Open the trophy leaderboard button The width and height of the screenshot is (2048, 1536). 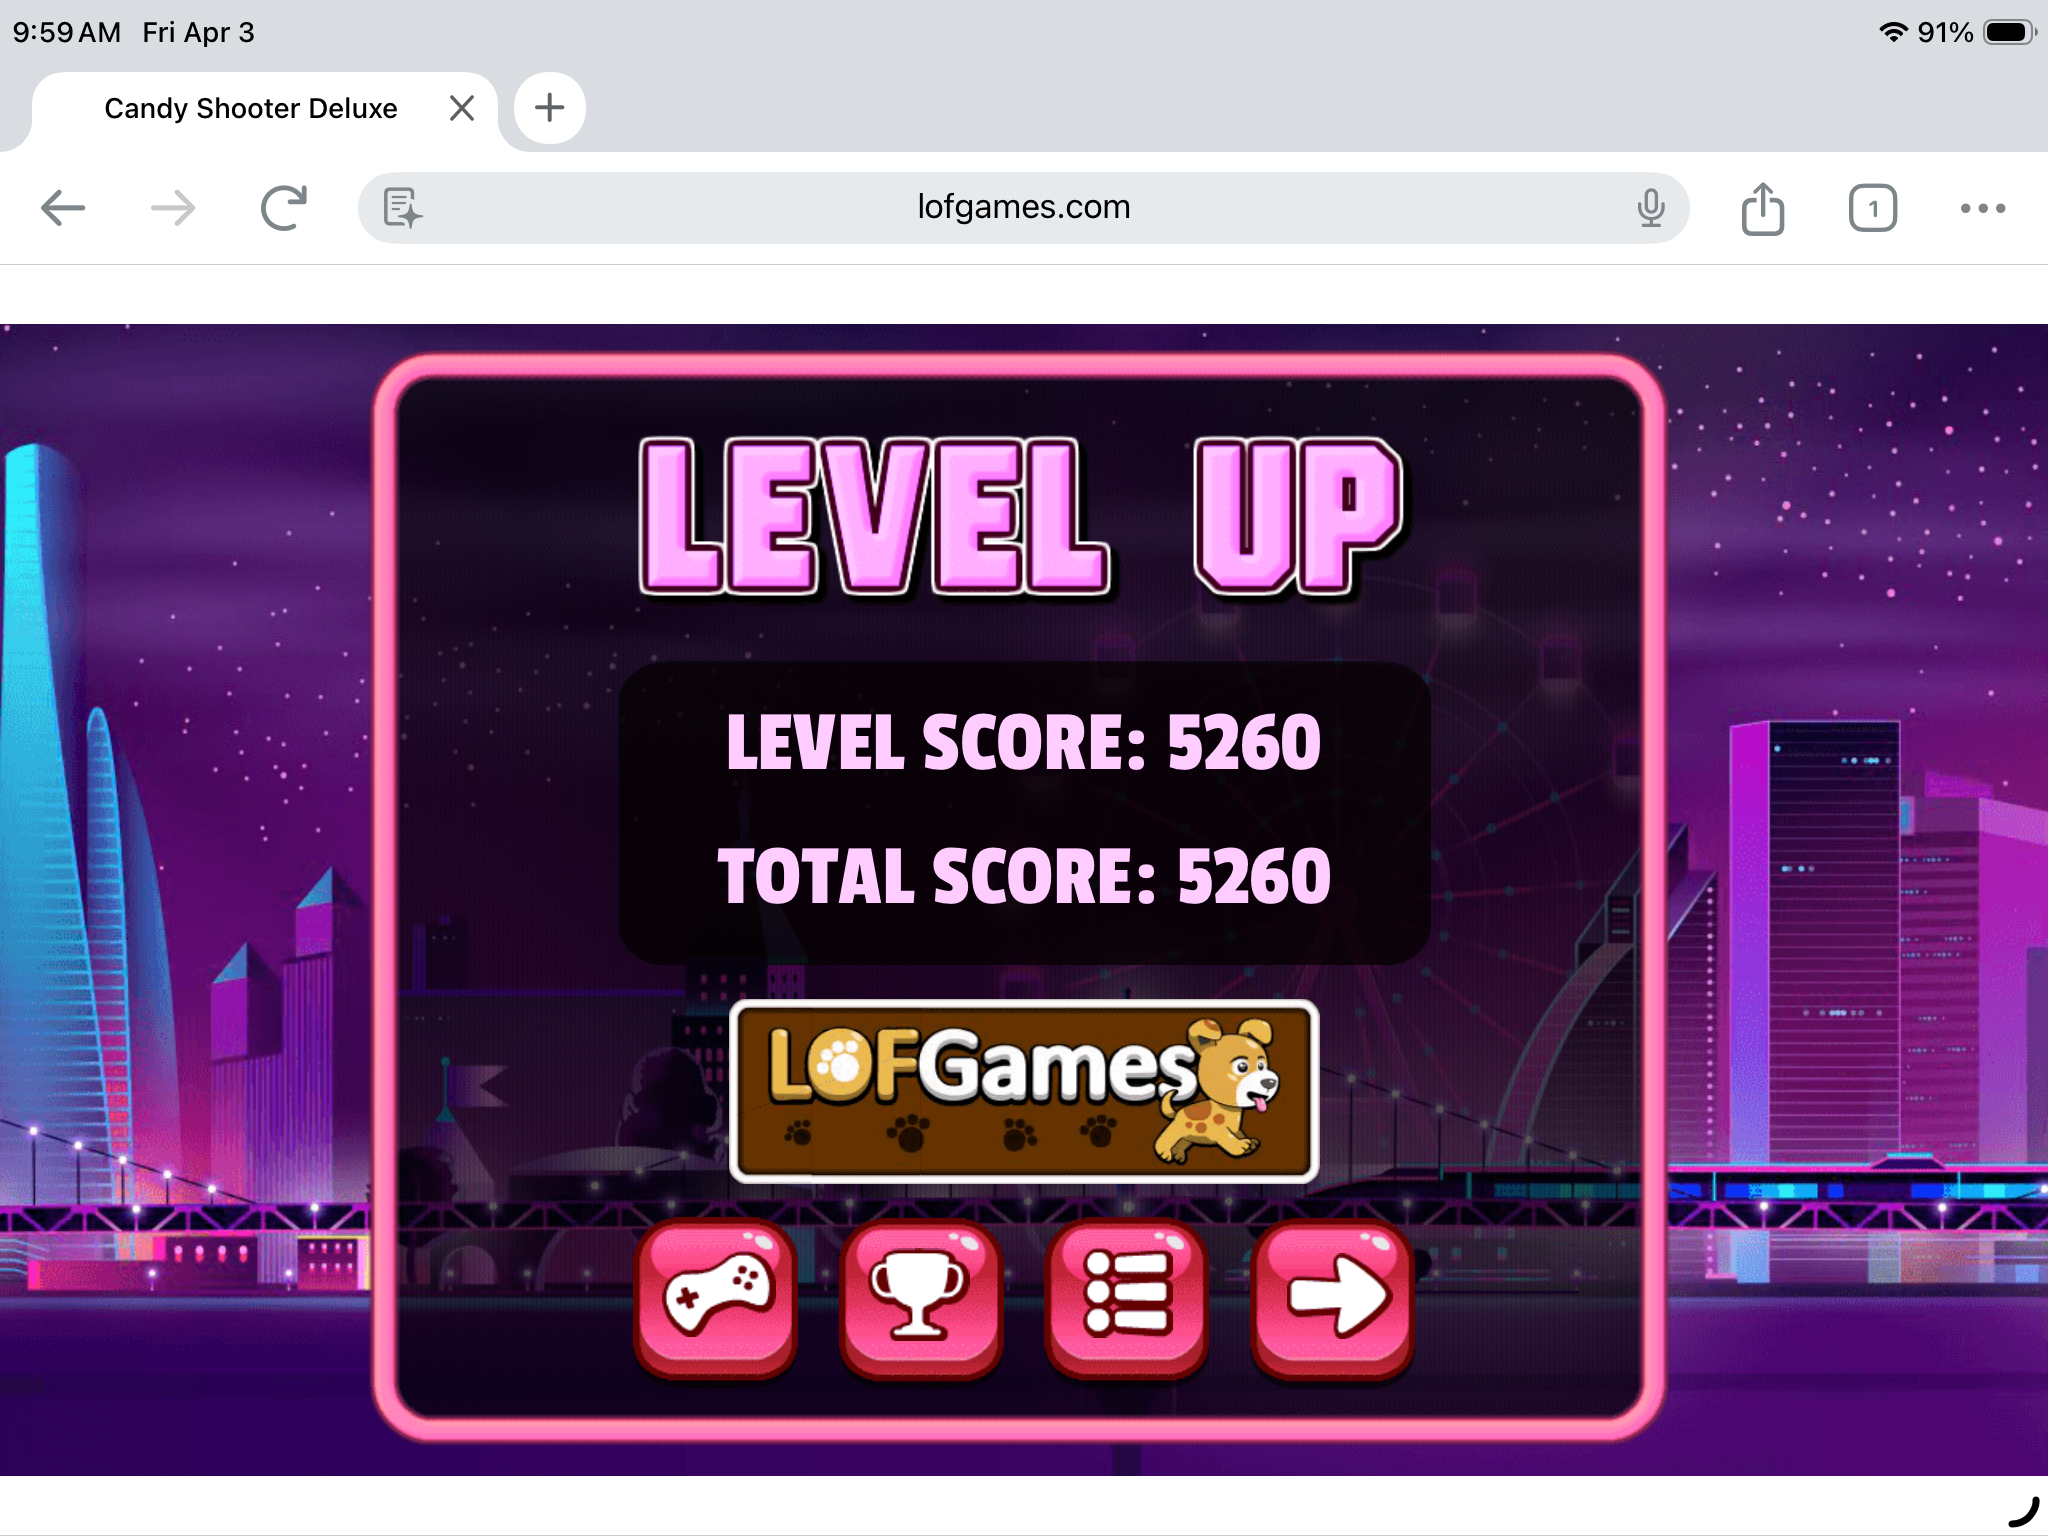coord(921,1296)
